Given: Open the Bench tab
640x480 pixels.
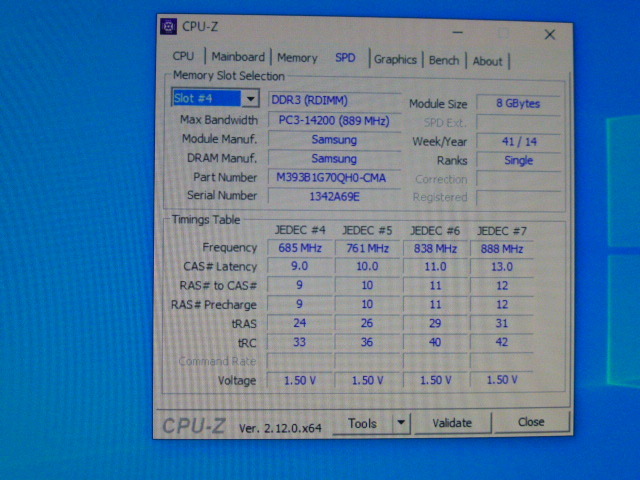Looking at the screenshot, I should (x=444, y=61).
